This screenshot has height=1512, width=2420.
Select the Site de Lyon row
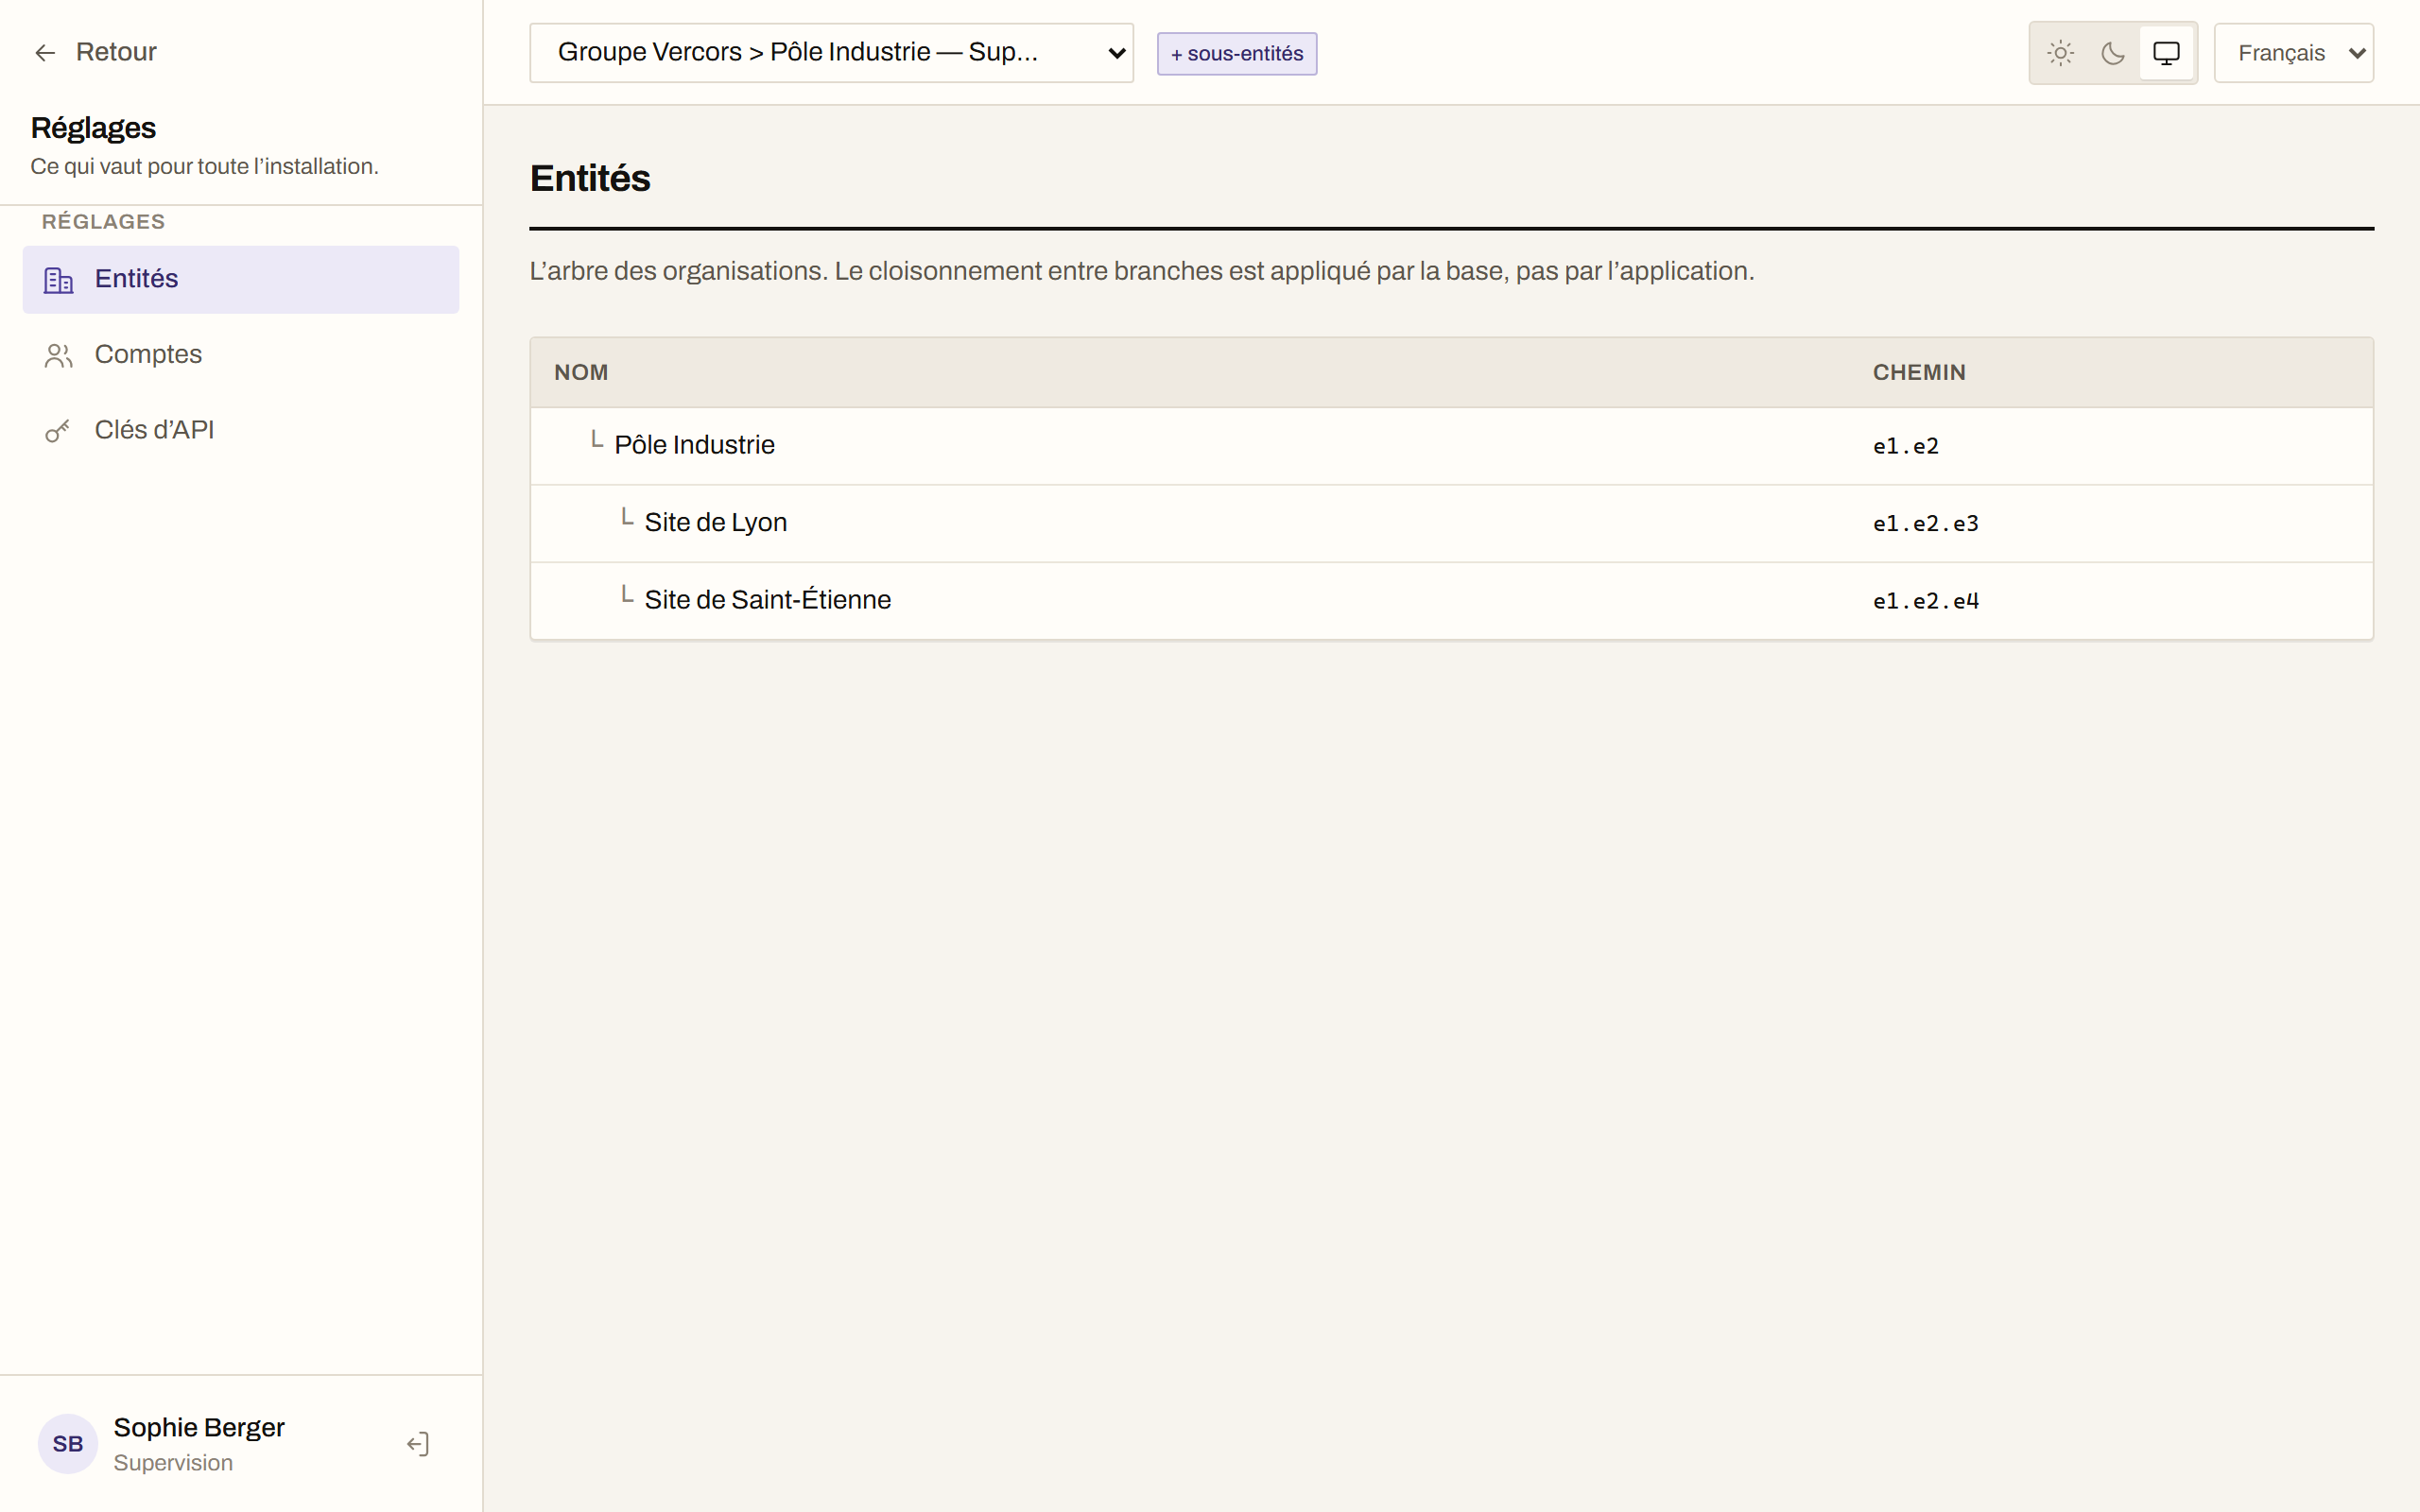click(1451, 523)
